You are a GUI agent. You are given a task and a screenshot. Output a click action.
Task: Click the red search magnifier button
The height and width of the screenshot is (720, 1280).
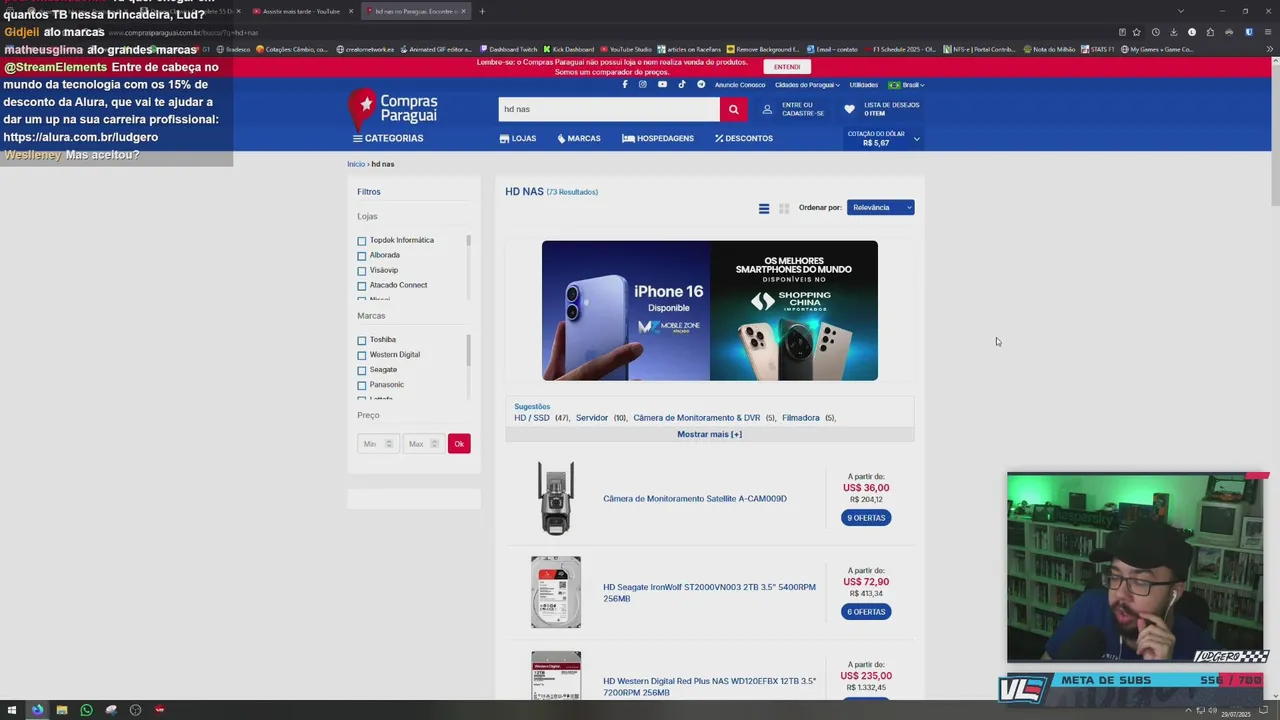(733, 109)
